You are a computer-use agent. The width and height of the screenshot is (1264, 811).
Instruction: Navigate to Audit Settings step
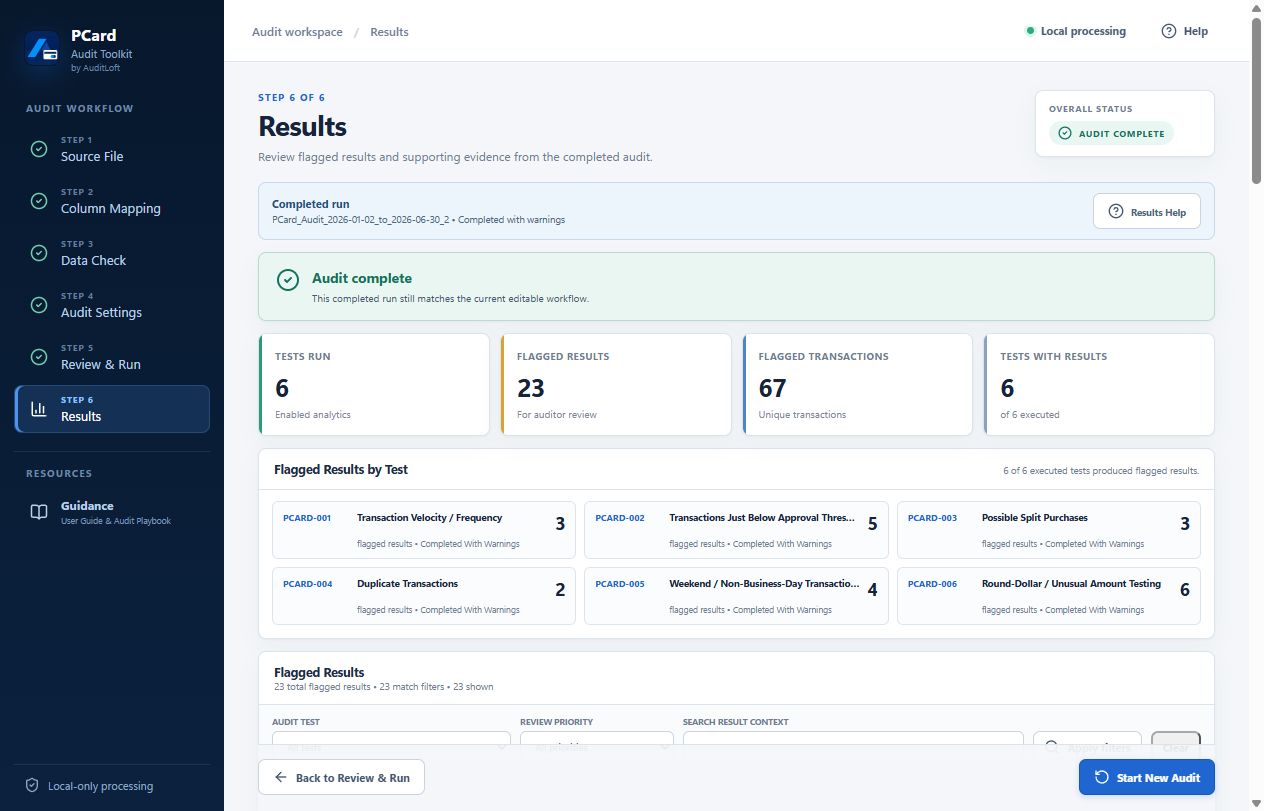click(x=112, y=305)
